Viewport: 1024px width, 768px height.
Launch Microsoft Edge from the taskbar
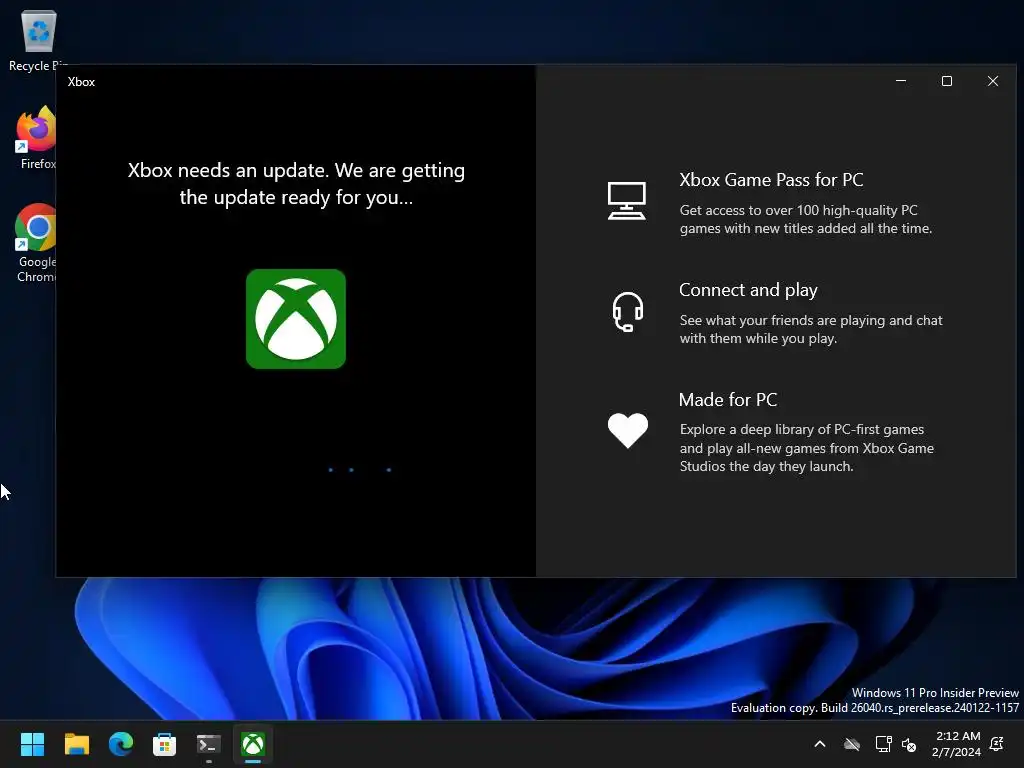pos(121,744)
